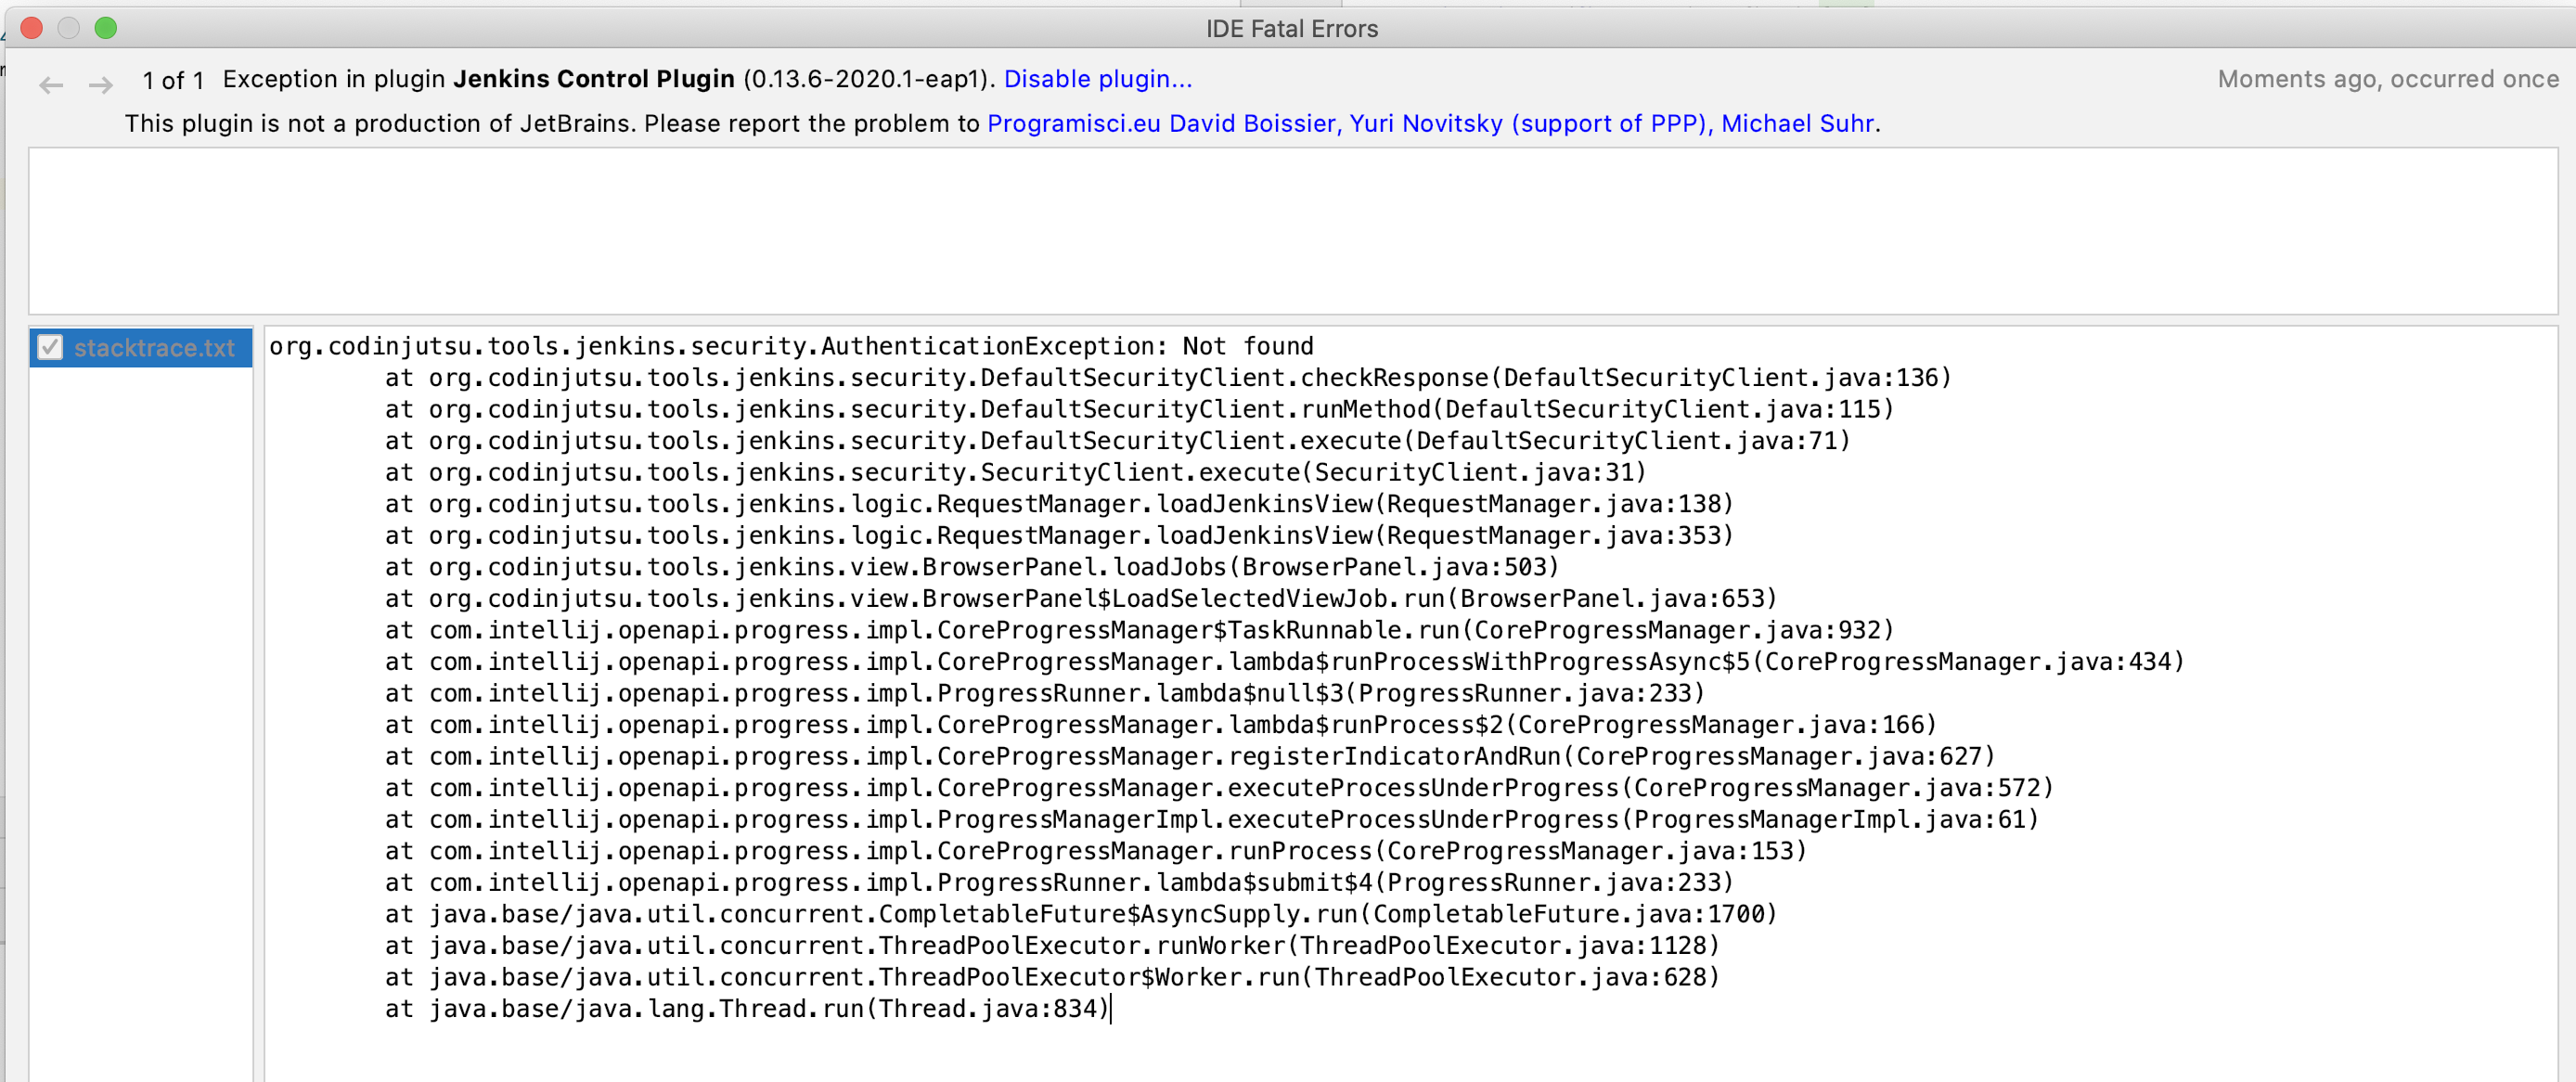Minimize the window with the yellow button
The image size is (2576, 1082).
(68, 28)
